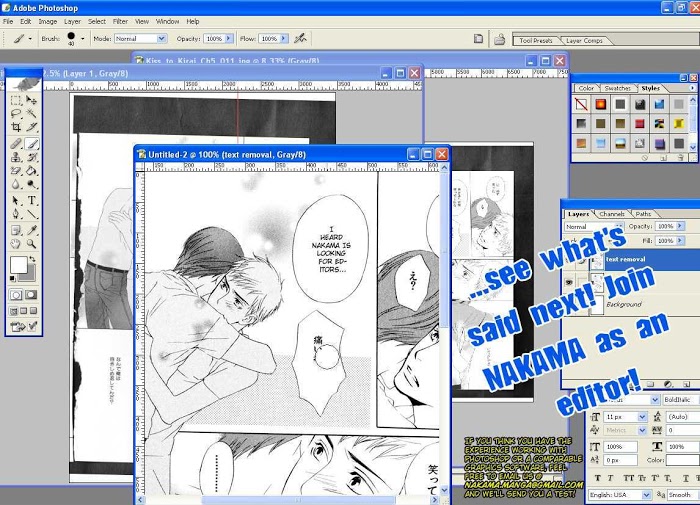
Task: Open the Filter menu
Action: click(120, 21)
